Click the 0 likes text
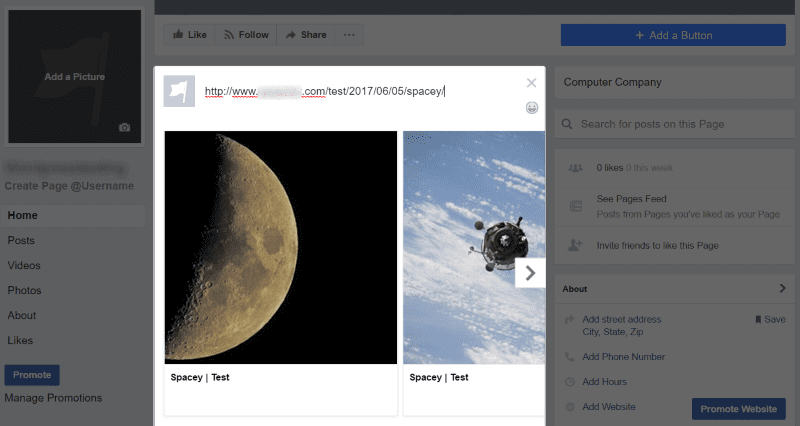 (610, 168)
